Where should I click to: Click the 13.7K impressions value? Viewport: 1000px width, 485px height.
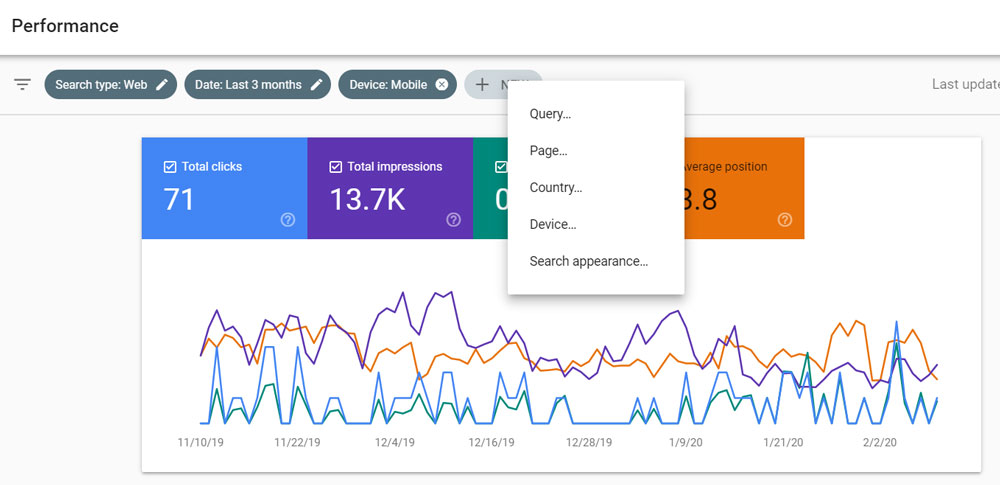click(x=367, y=199)
